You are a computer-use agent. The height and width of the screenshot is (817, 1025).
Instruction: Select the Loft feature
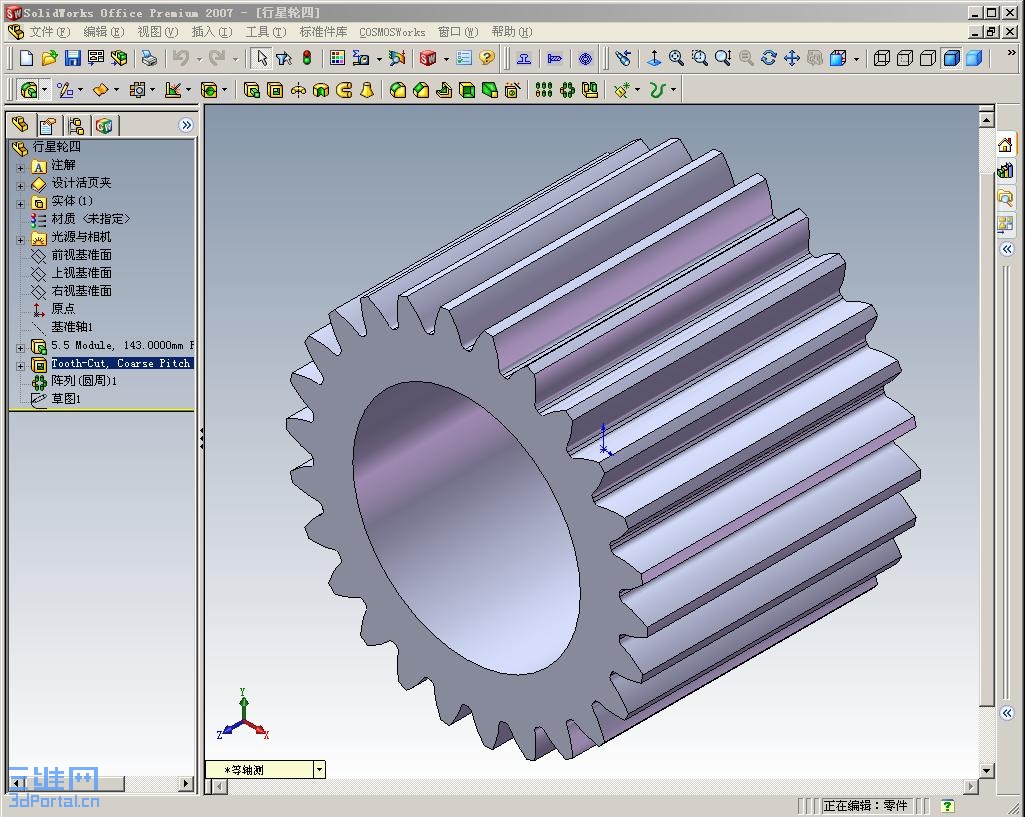pyautogui.click(x=367, y=90)
